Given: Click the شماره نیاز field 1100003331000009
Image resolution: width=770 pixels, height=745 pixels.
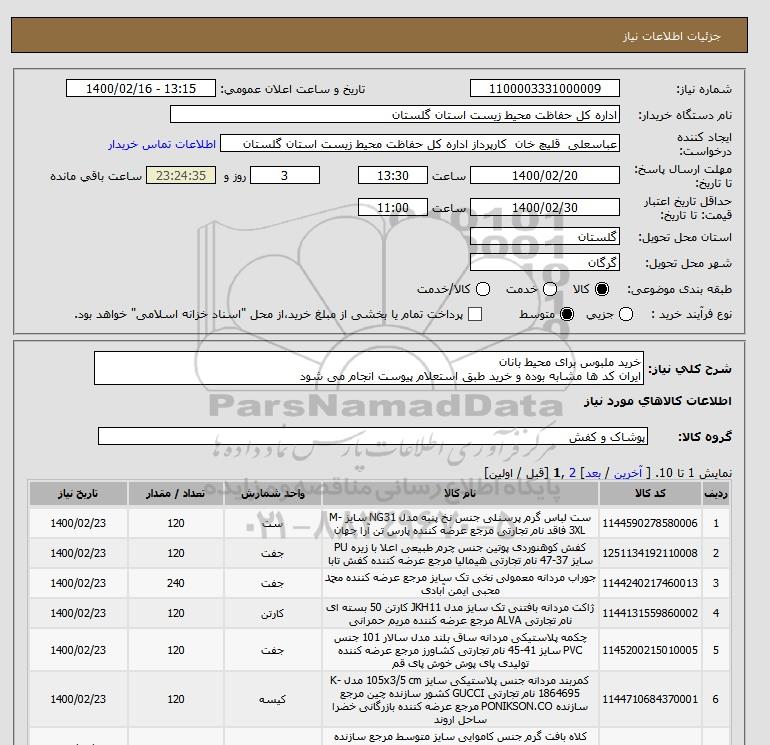Looking at the screenshot, I should pyautogui.click(x=545, y=88).
